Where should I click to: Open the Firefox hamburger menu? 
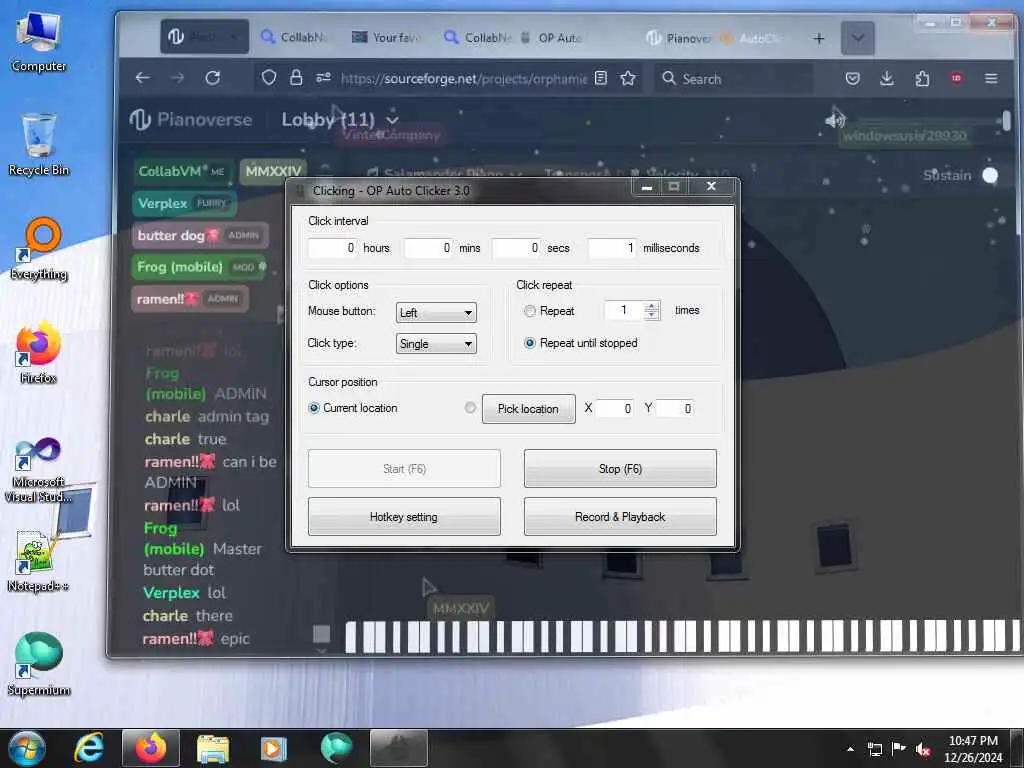991,78
